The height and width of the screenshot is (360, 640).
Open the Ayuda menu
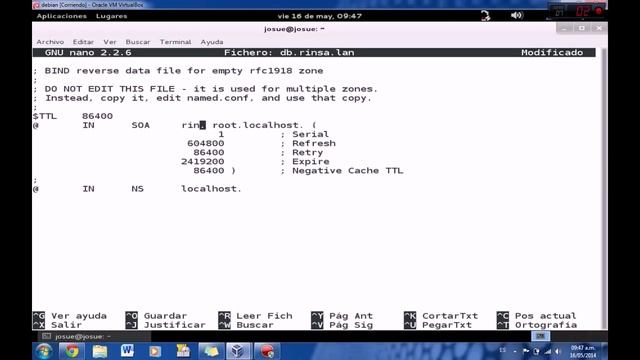click(x=212, y=42)
